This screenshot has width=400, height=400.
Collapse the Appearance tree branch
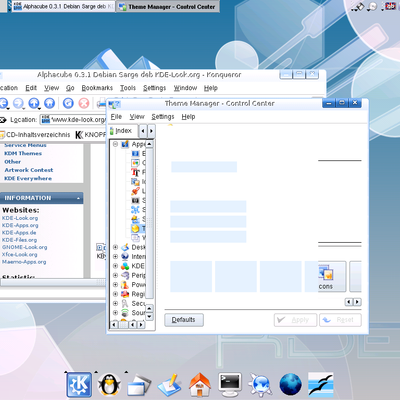point(115,144)
